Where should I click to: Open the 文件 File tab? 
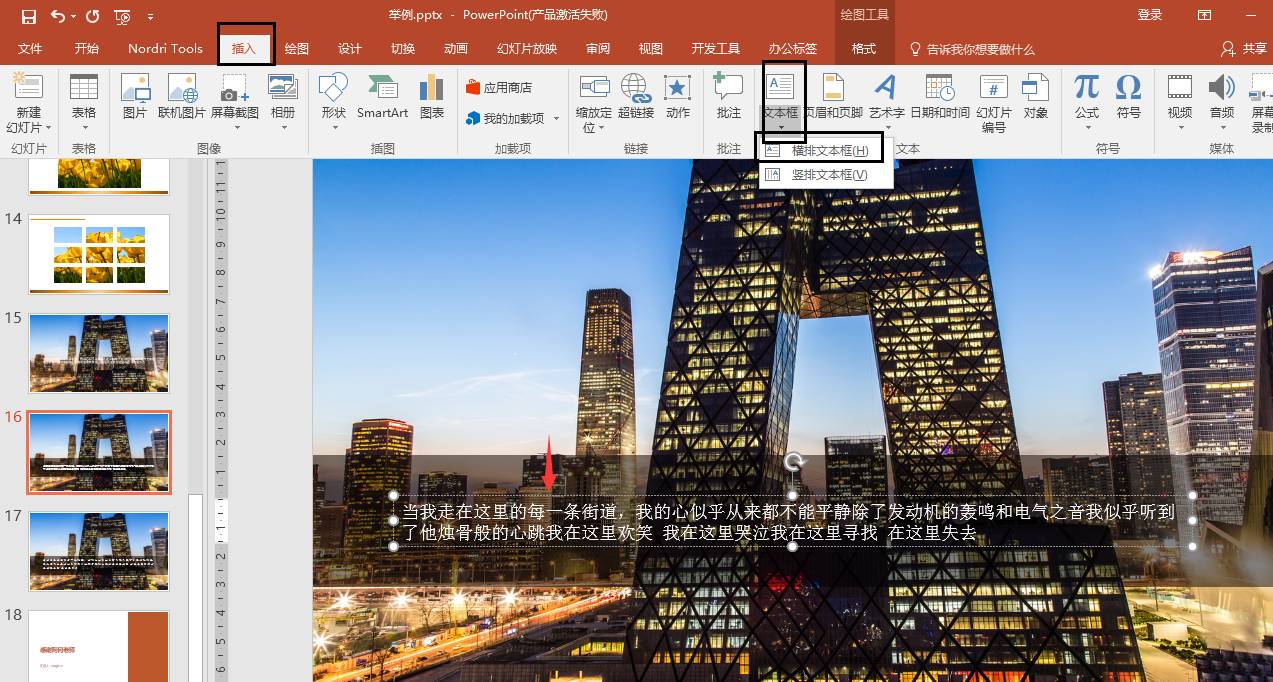click(30, 49)
